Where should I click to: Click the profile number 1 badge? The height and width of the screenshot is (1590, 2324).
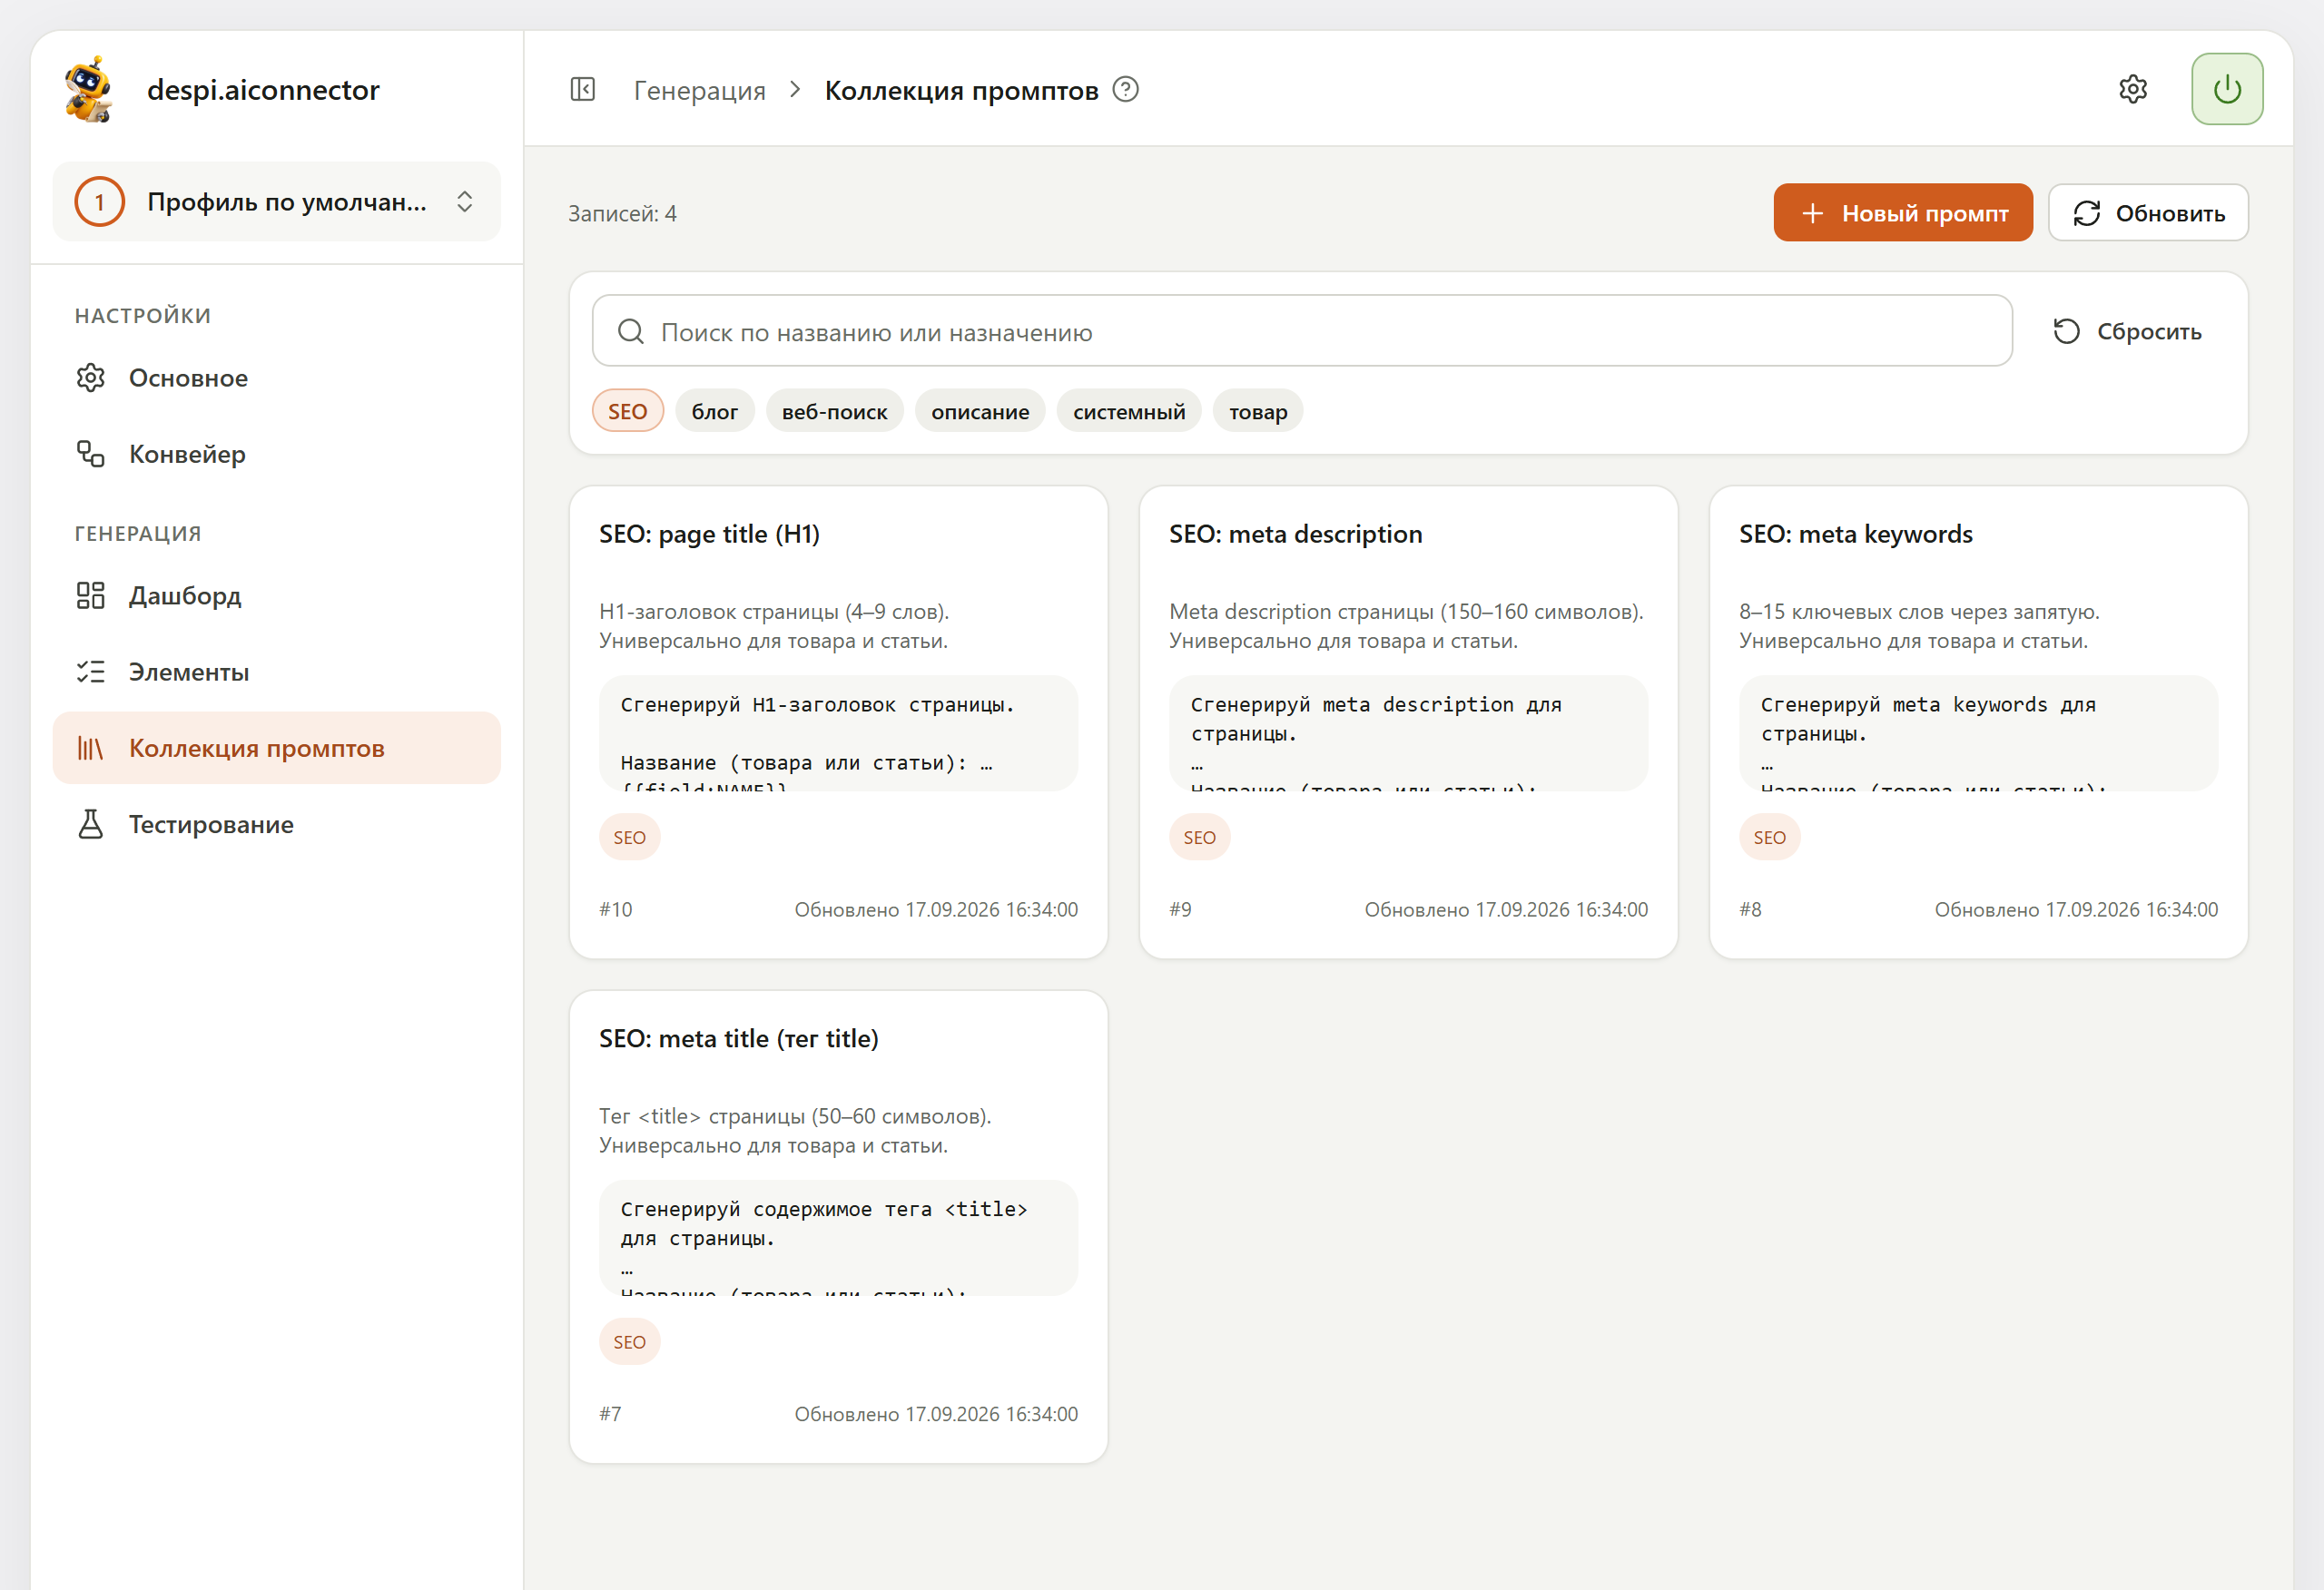pyautogui.click(x=99, y=202)
